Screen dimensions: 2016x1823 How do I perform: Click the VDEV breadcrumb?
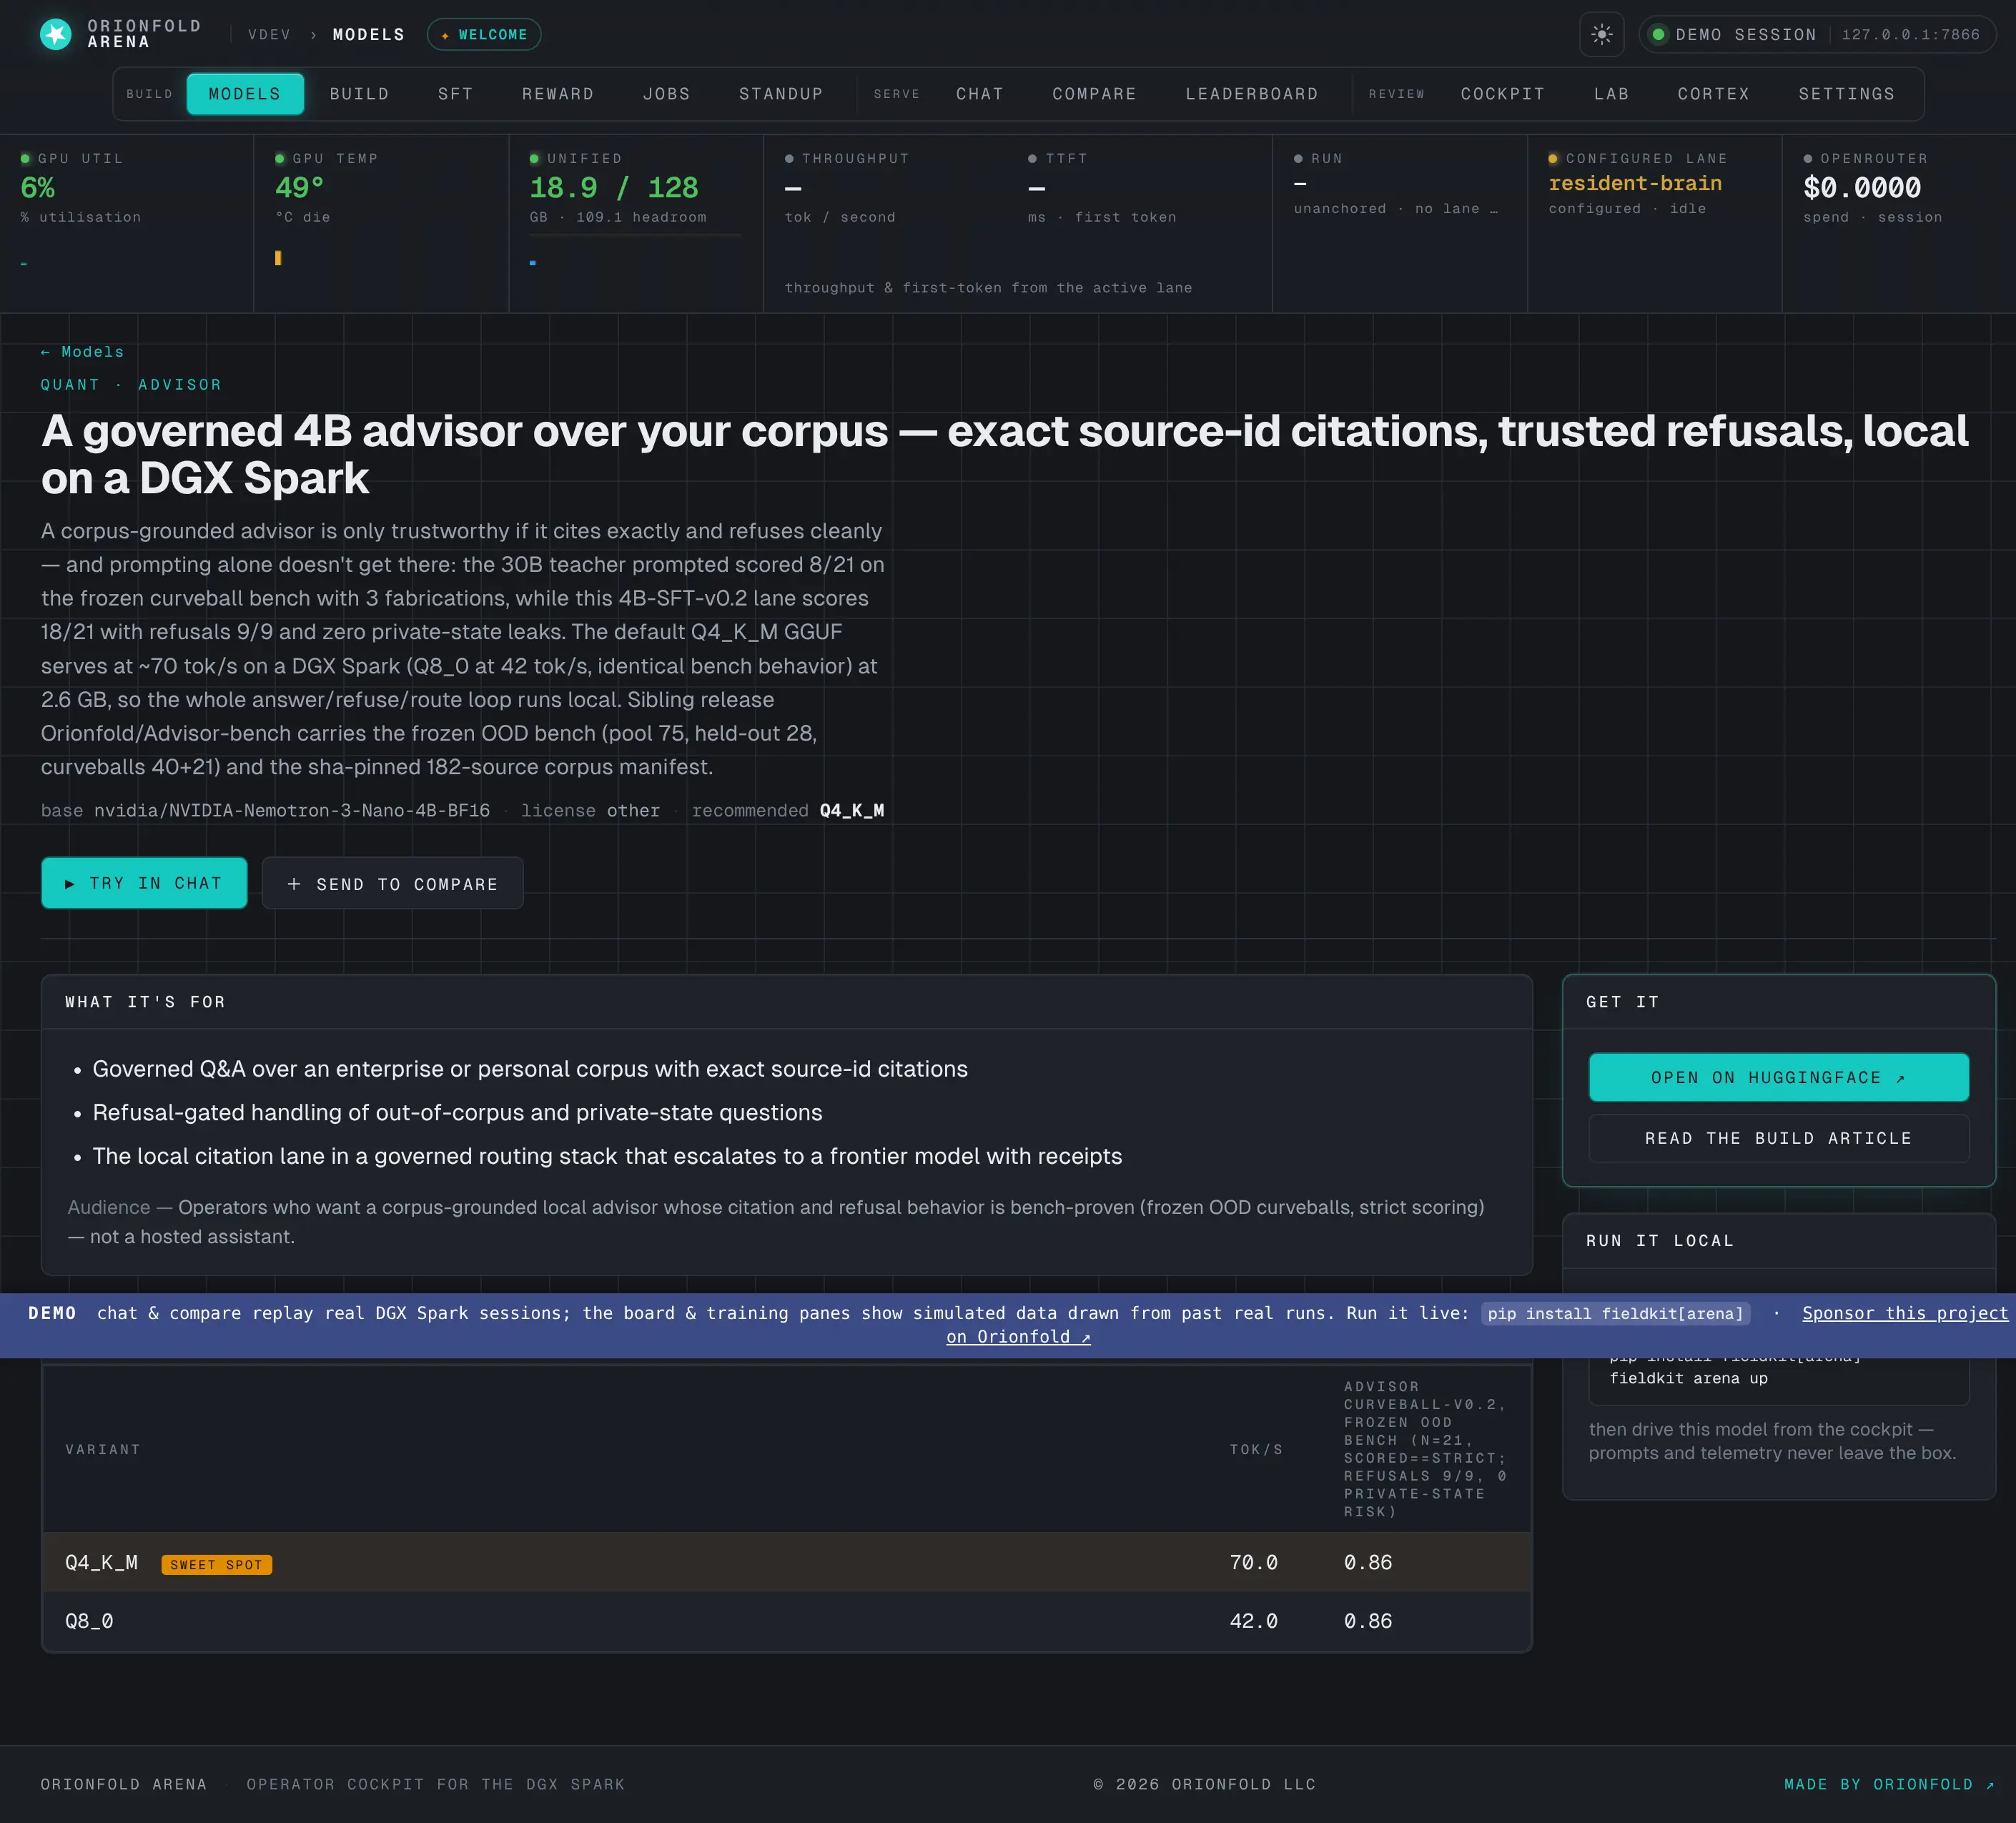(269, 34)
